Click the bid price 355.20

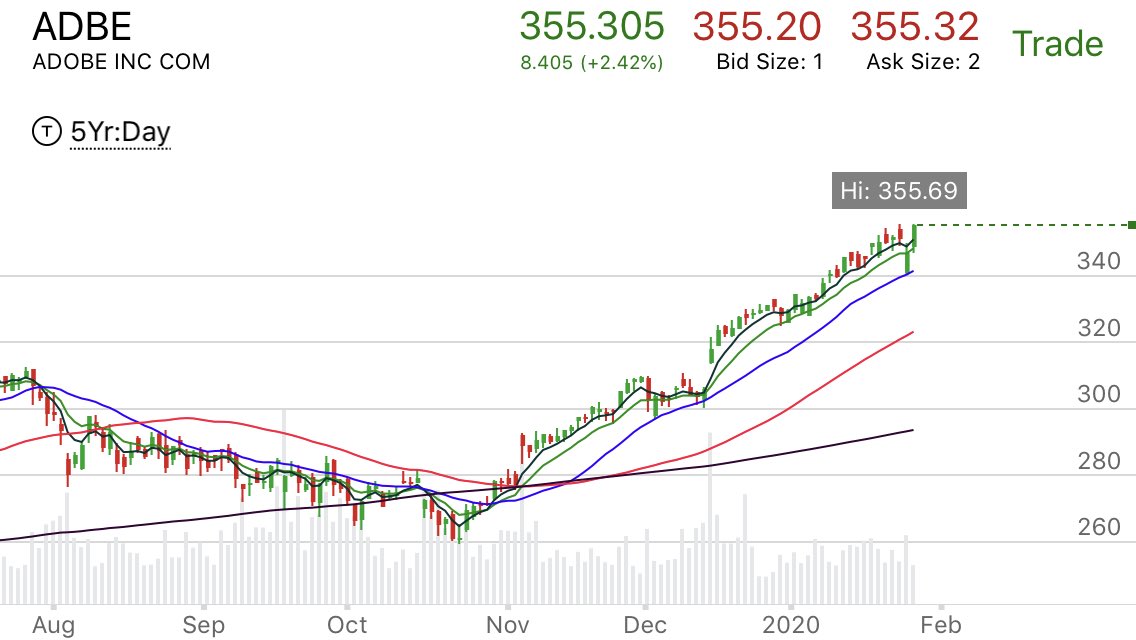(757, 27)
